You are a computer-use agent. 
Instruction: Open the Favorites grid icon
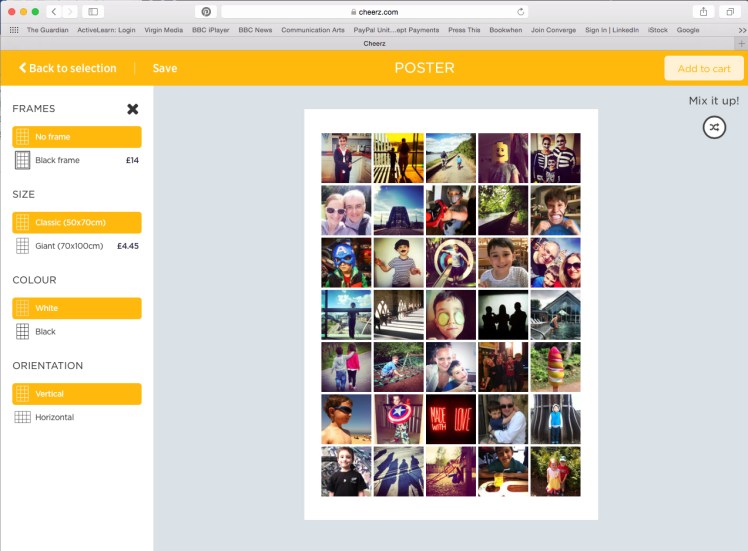tap(14, 30)
